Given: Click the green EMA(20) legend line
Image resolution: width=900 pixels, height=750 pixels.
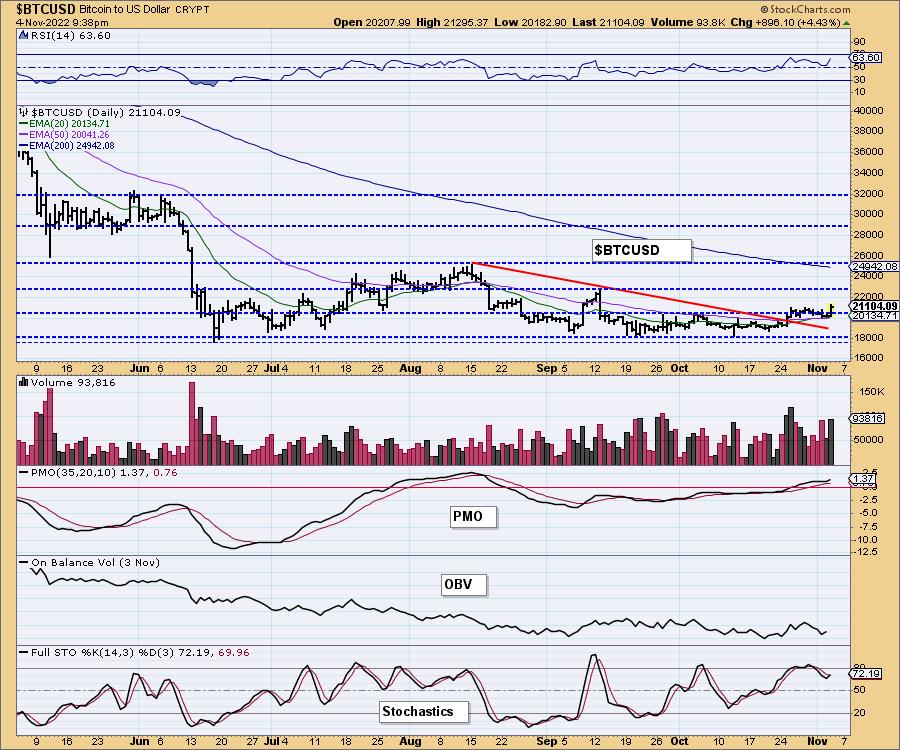Looking at the screenshot, I should (x=24, y=123).
